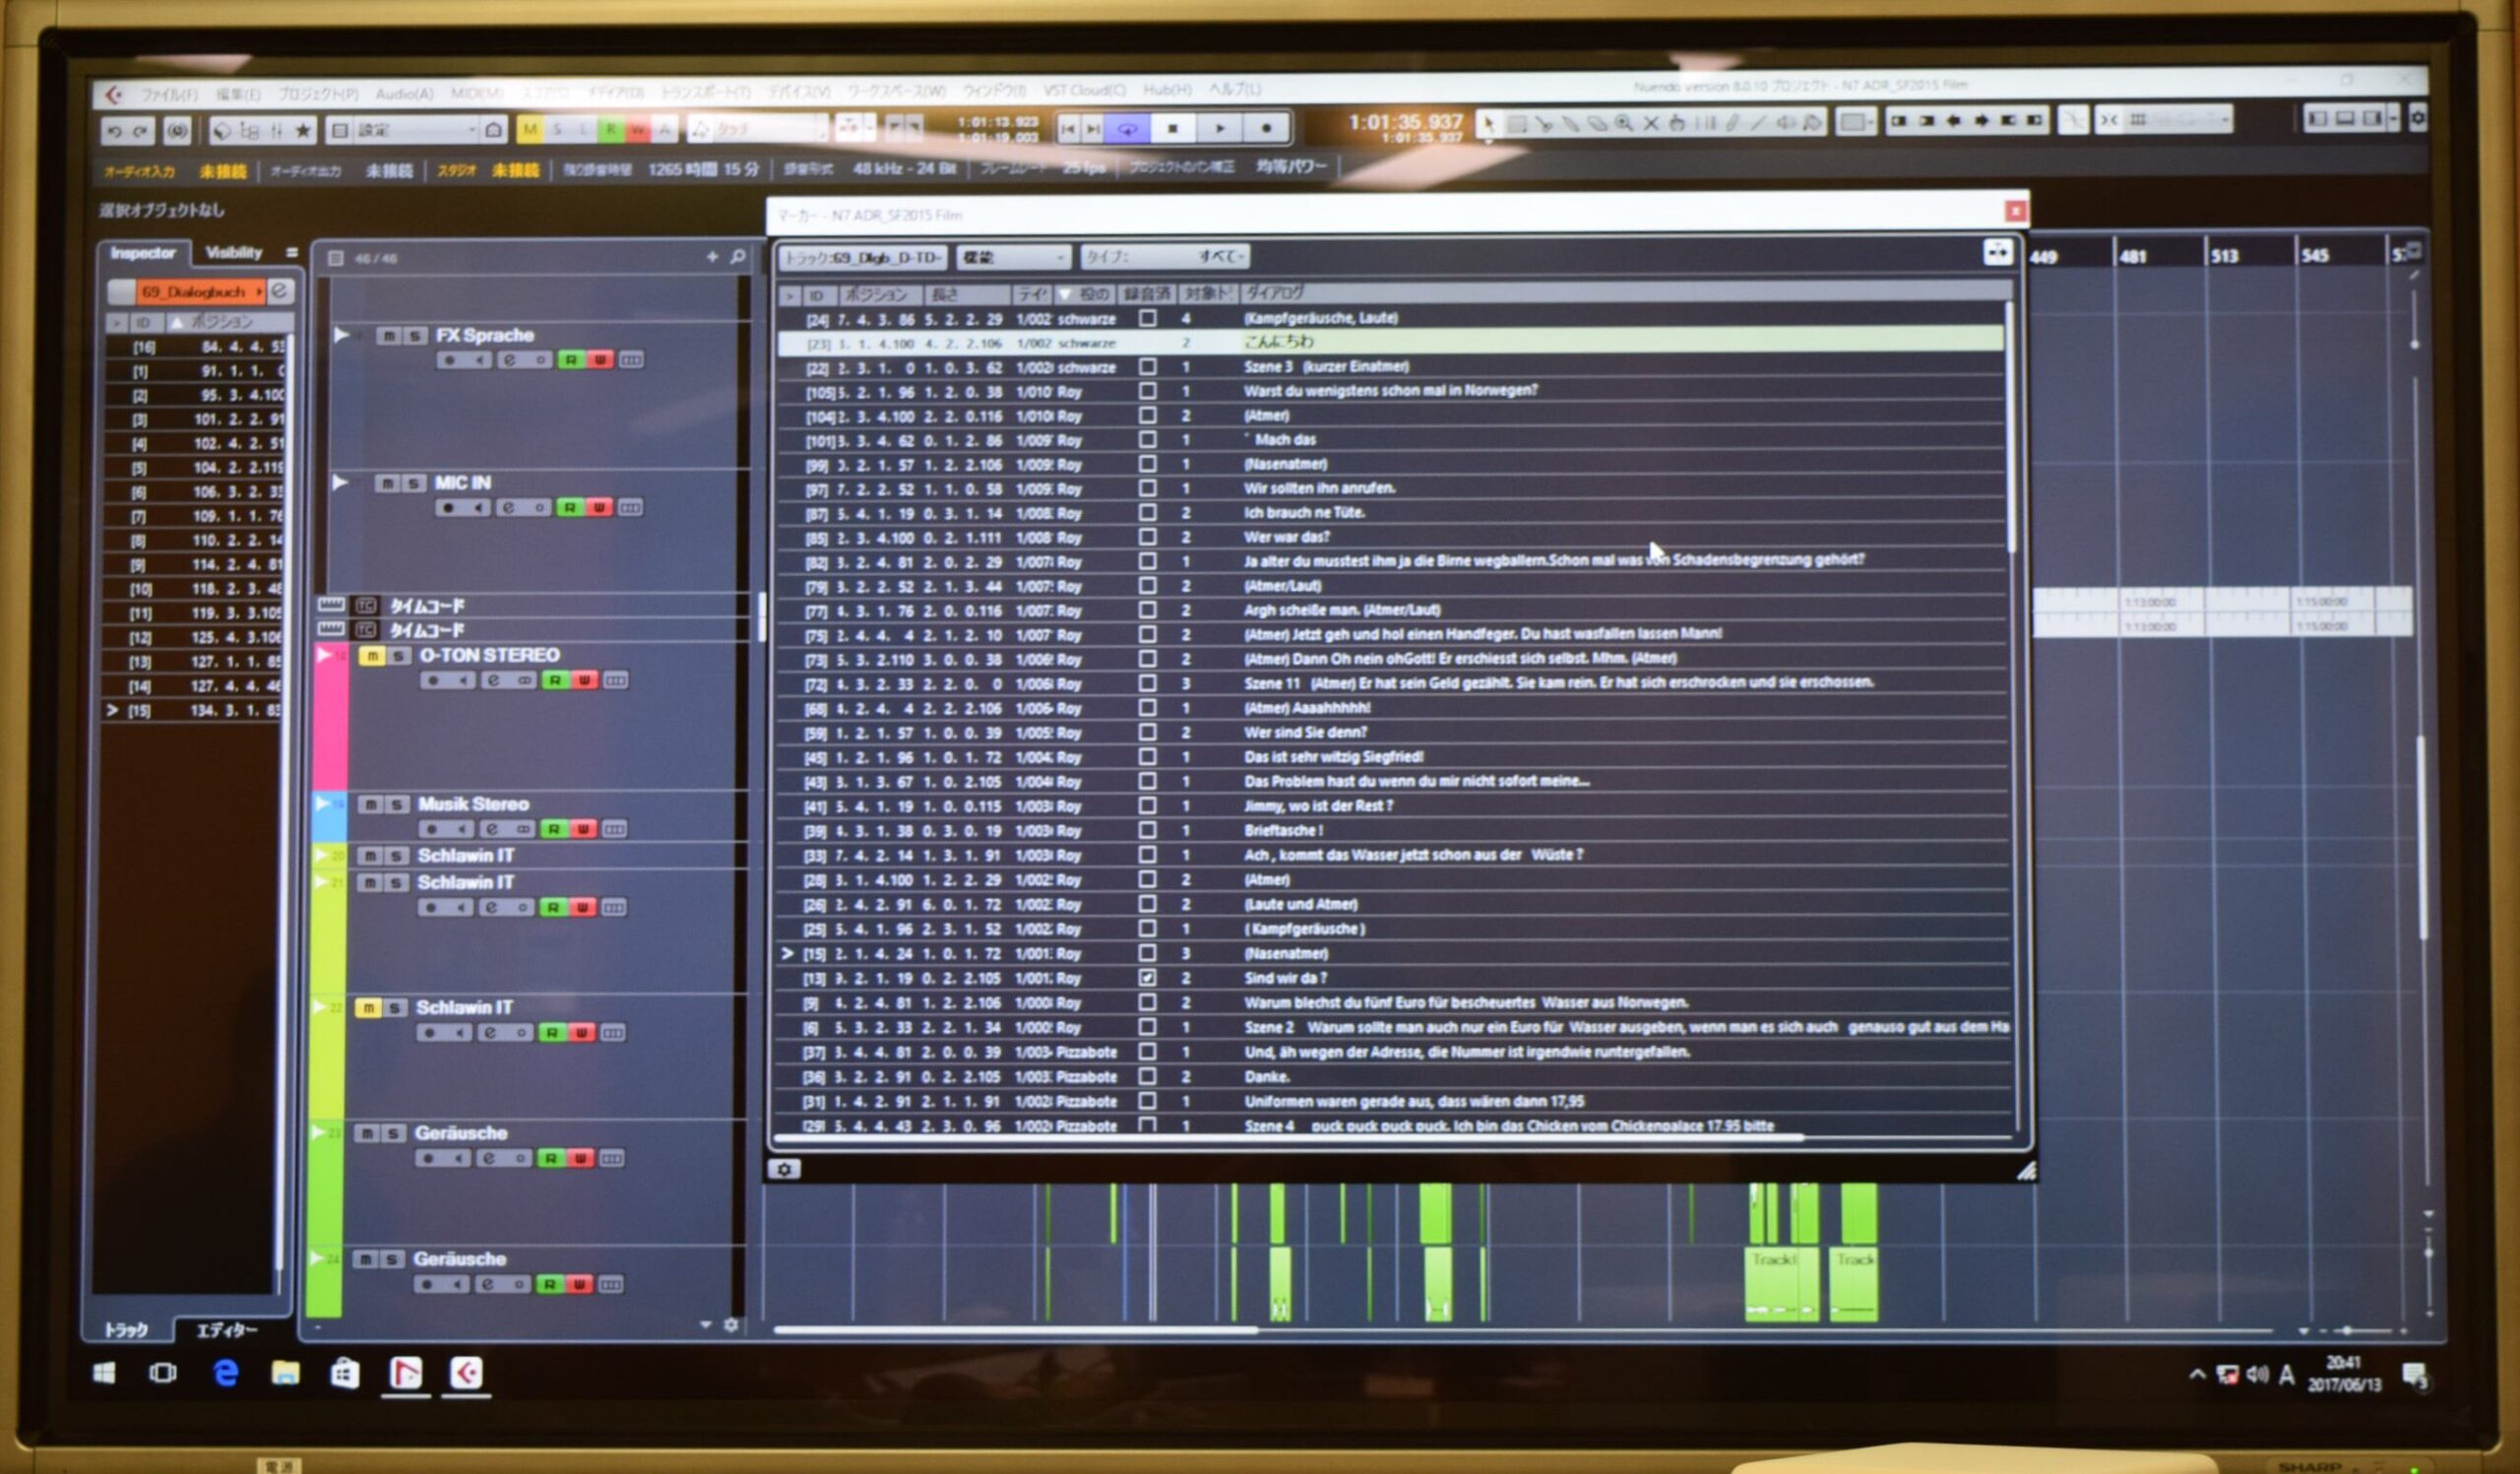The image size is (2520, 1474).
Task: Select the Mute X tool
Action: coord(1650,124)
